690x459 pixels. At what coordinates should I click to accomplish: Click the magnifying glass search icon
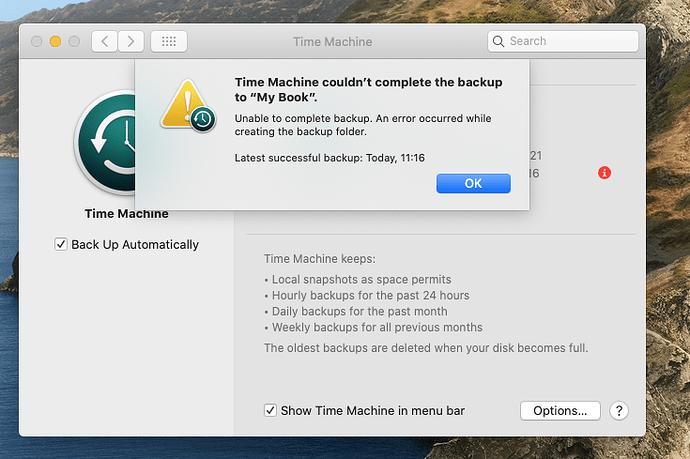click(x=498, y=41)
